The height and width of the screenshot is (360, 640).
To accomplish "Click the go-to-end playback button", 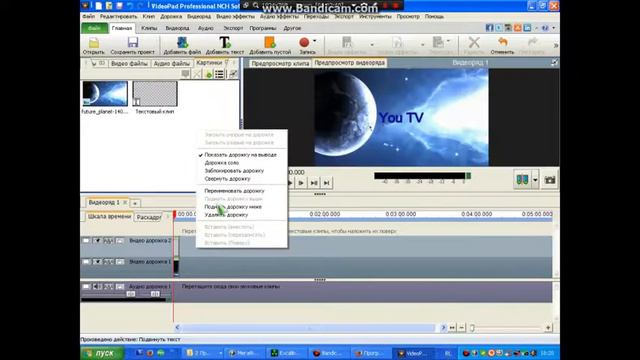I will [327, 183].
